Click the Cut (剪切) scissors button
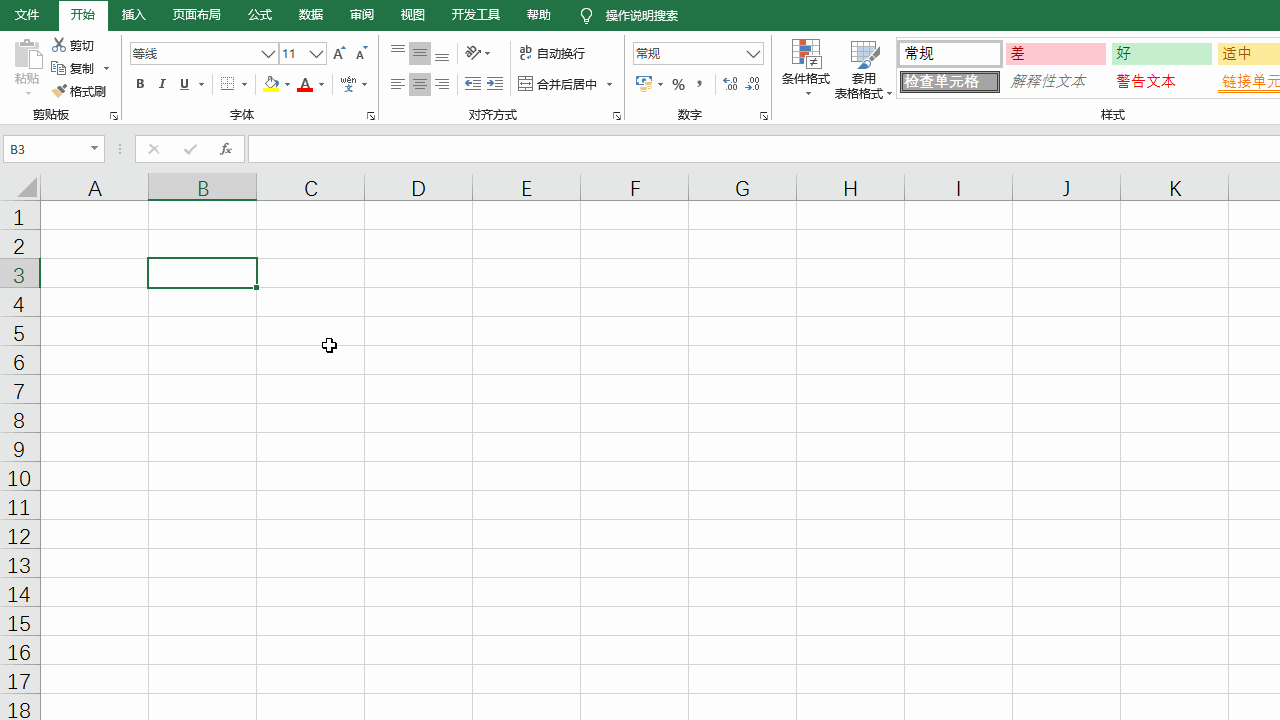The image size is (1280, 720). pyautogui.click(x=73, y=45)
